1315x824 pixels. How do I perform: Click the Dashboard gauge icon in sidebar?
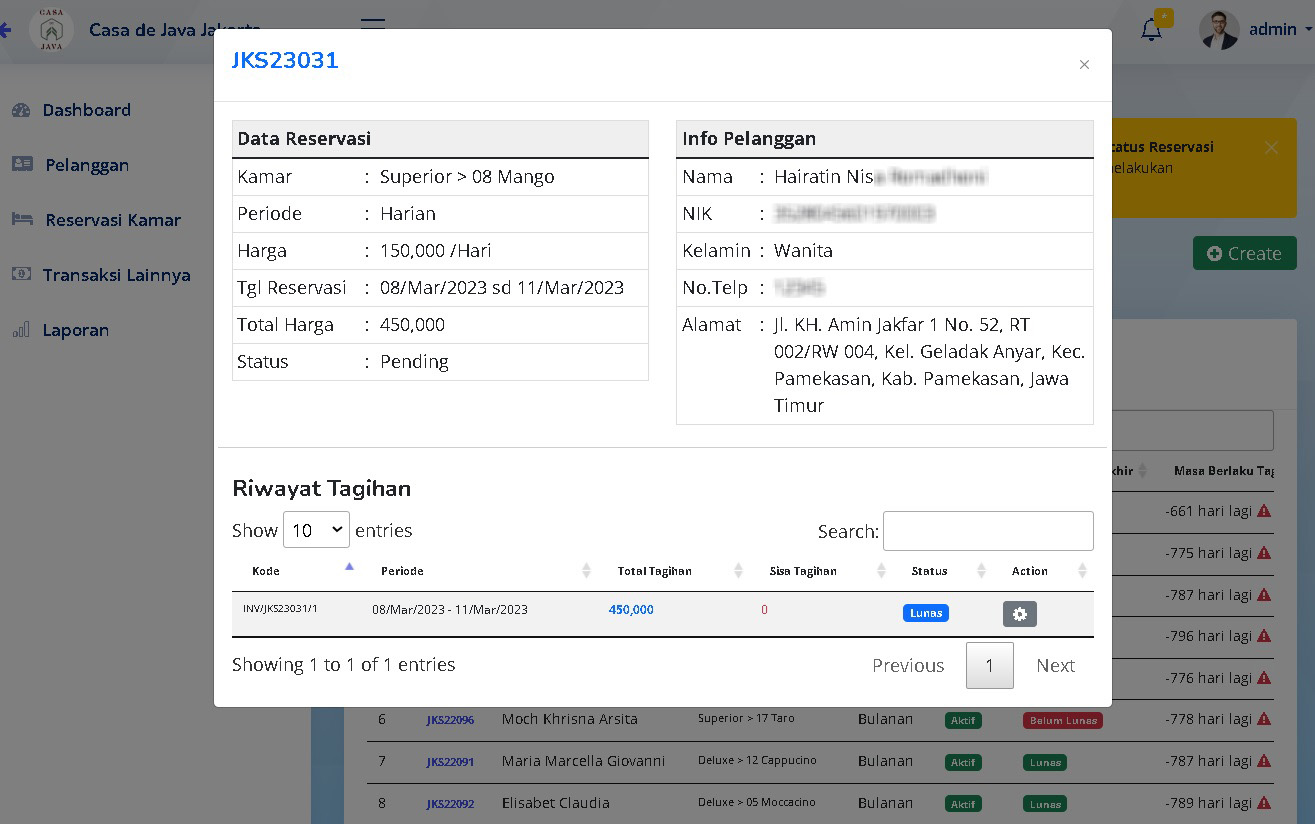[x=21, y=110]
